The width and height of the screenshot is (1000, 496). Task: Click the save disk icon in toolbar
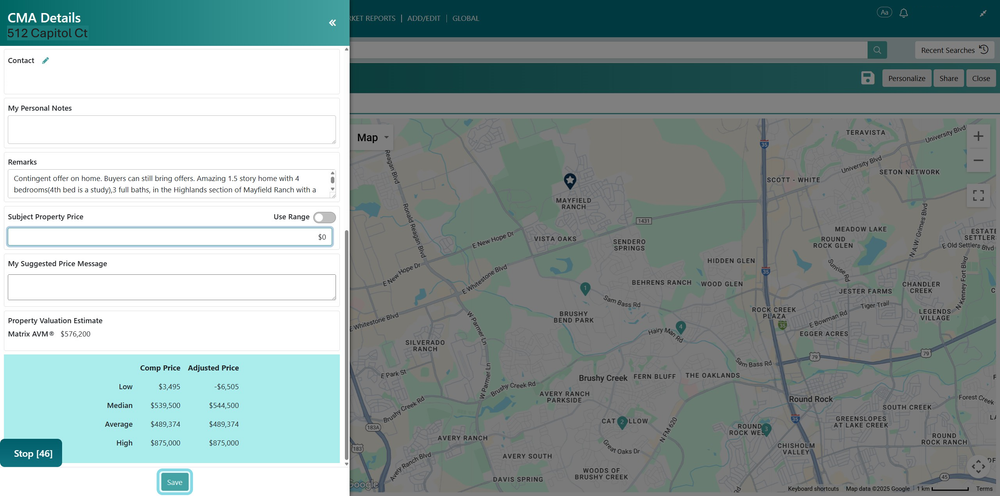point(867,78)
